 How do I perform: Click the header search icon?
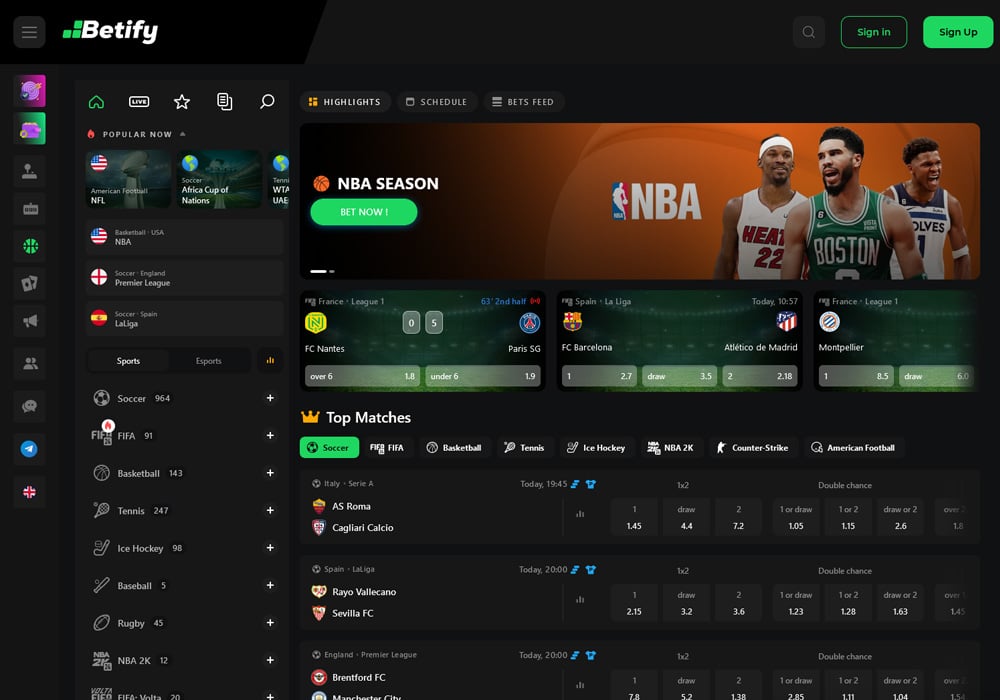pos(809,32)
